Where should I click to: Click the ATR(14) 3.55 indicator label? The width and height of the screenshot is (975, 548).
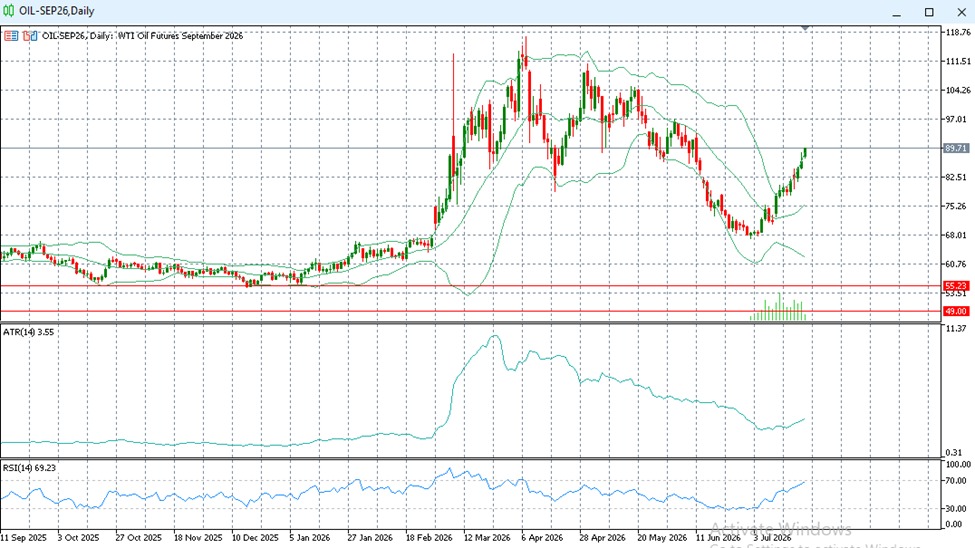click(29, 332)
